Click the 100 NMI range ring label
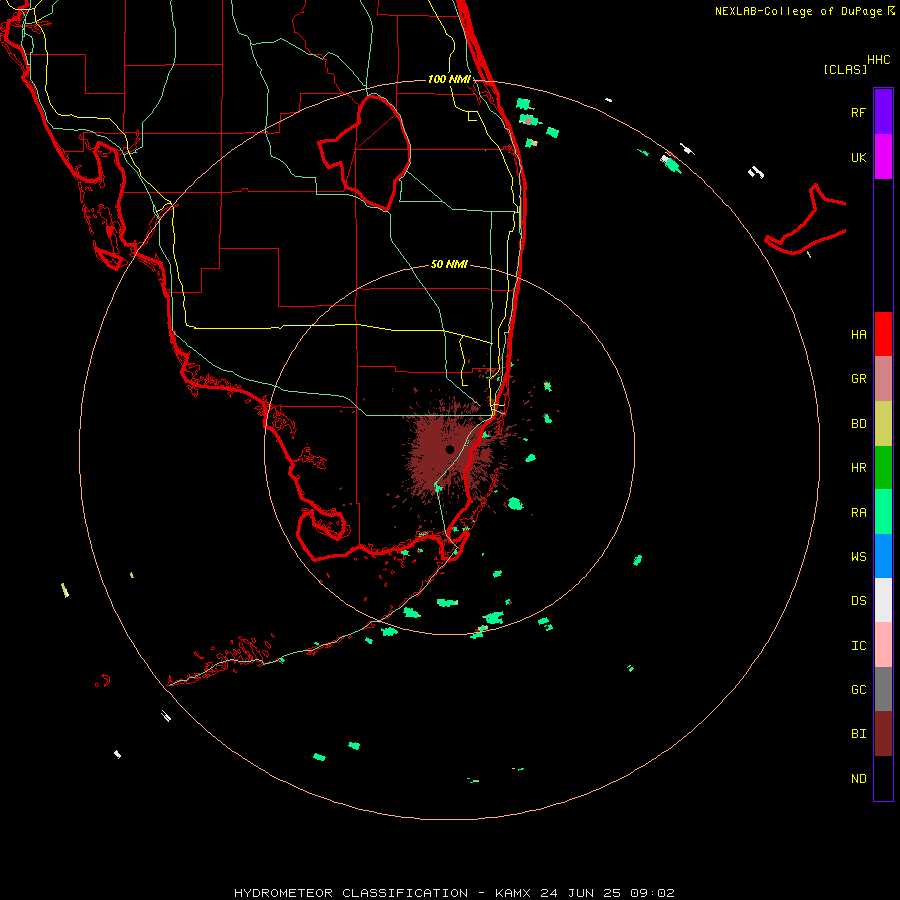This screenshot has width=900, height=900. pyautogui.click(x=449, y=79)
